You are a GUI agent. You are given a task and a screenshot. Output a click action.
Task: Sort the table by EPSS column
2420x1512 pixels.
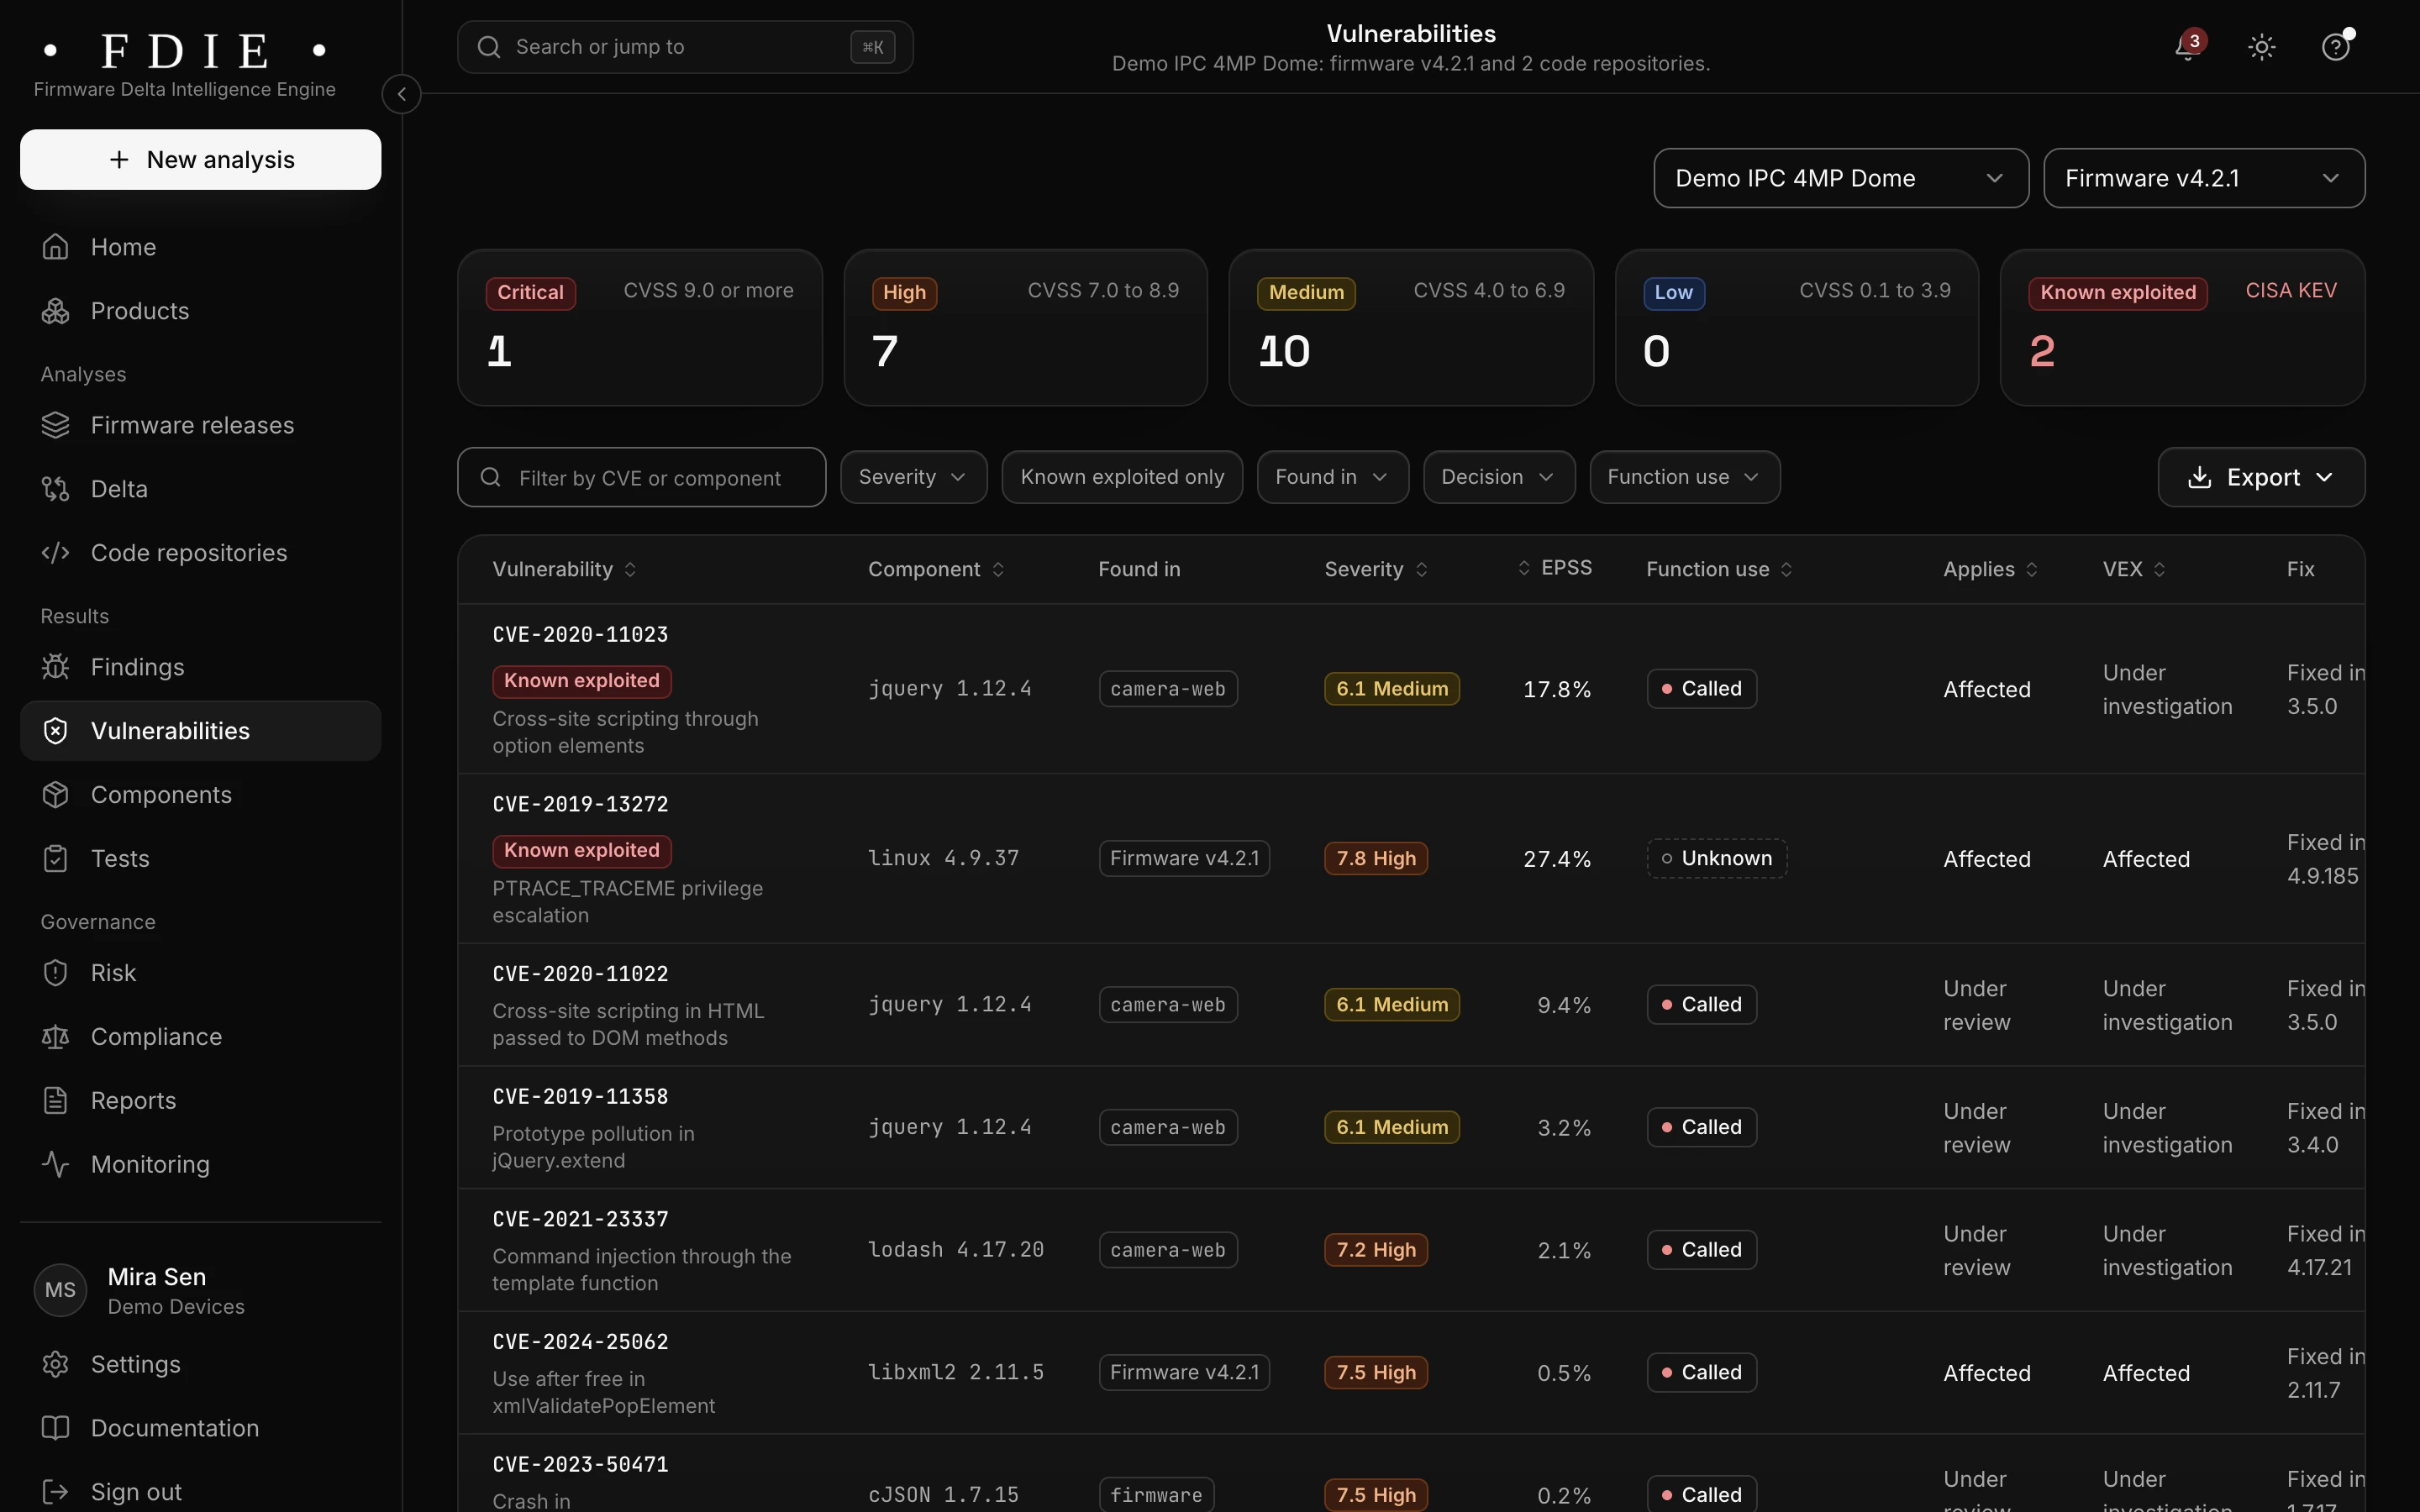[x=1555, y=568]
